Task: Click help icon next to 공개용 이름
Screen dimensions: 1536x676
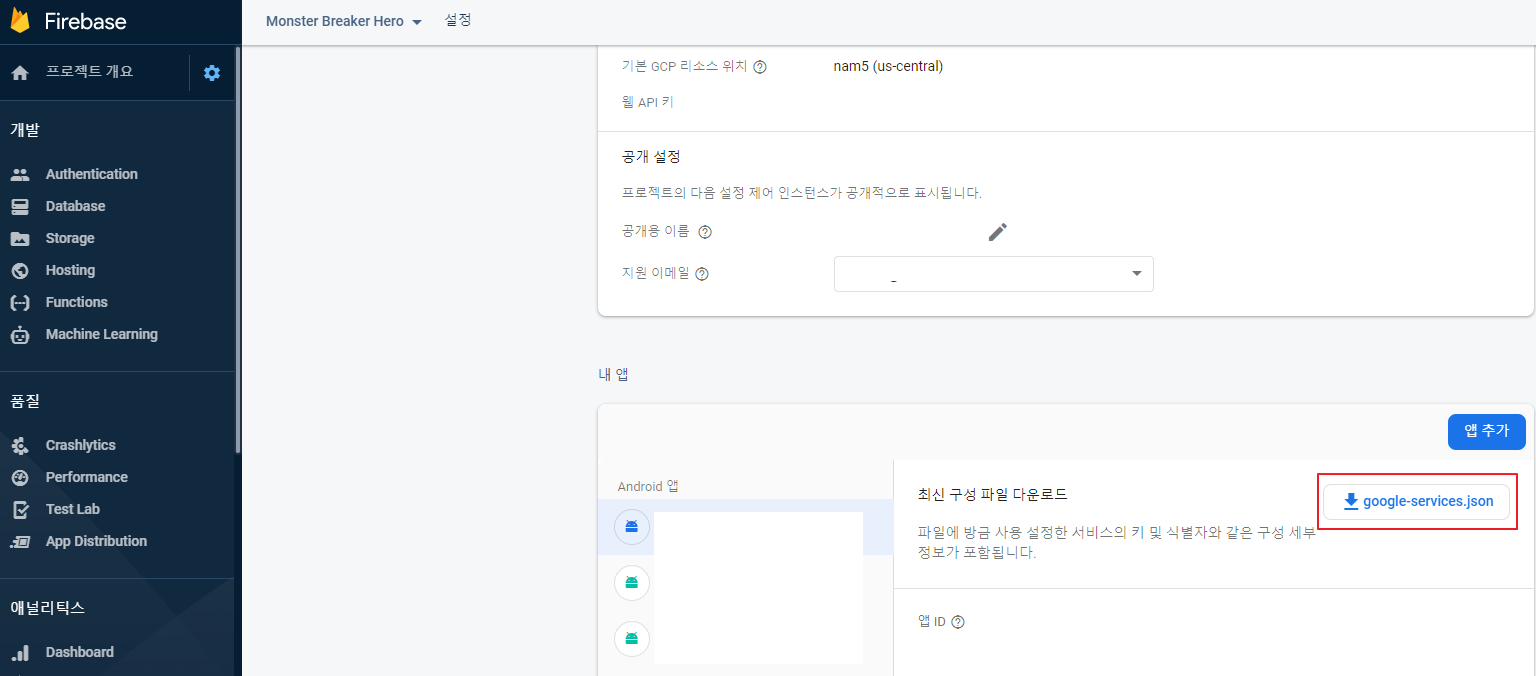Action: click(705, 232)
